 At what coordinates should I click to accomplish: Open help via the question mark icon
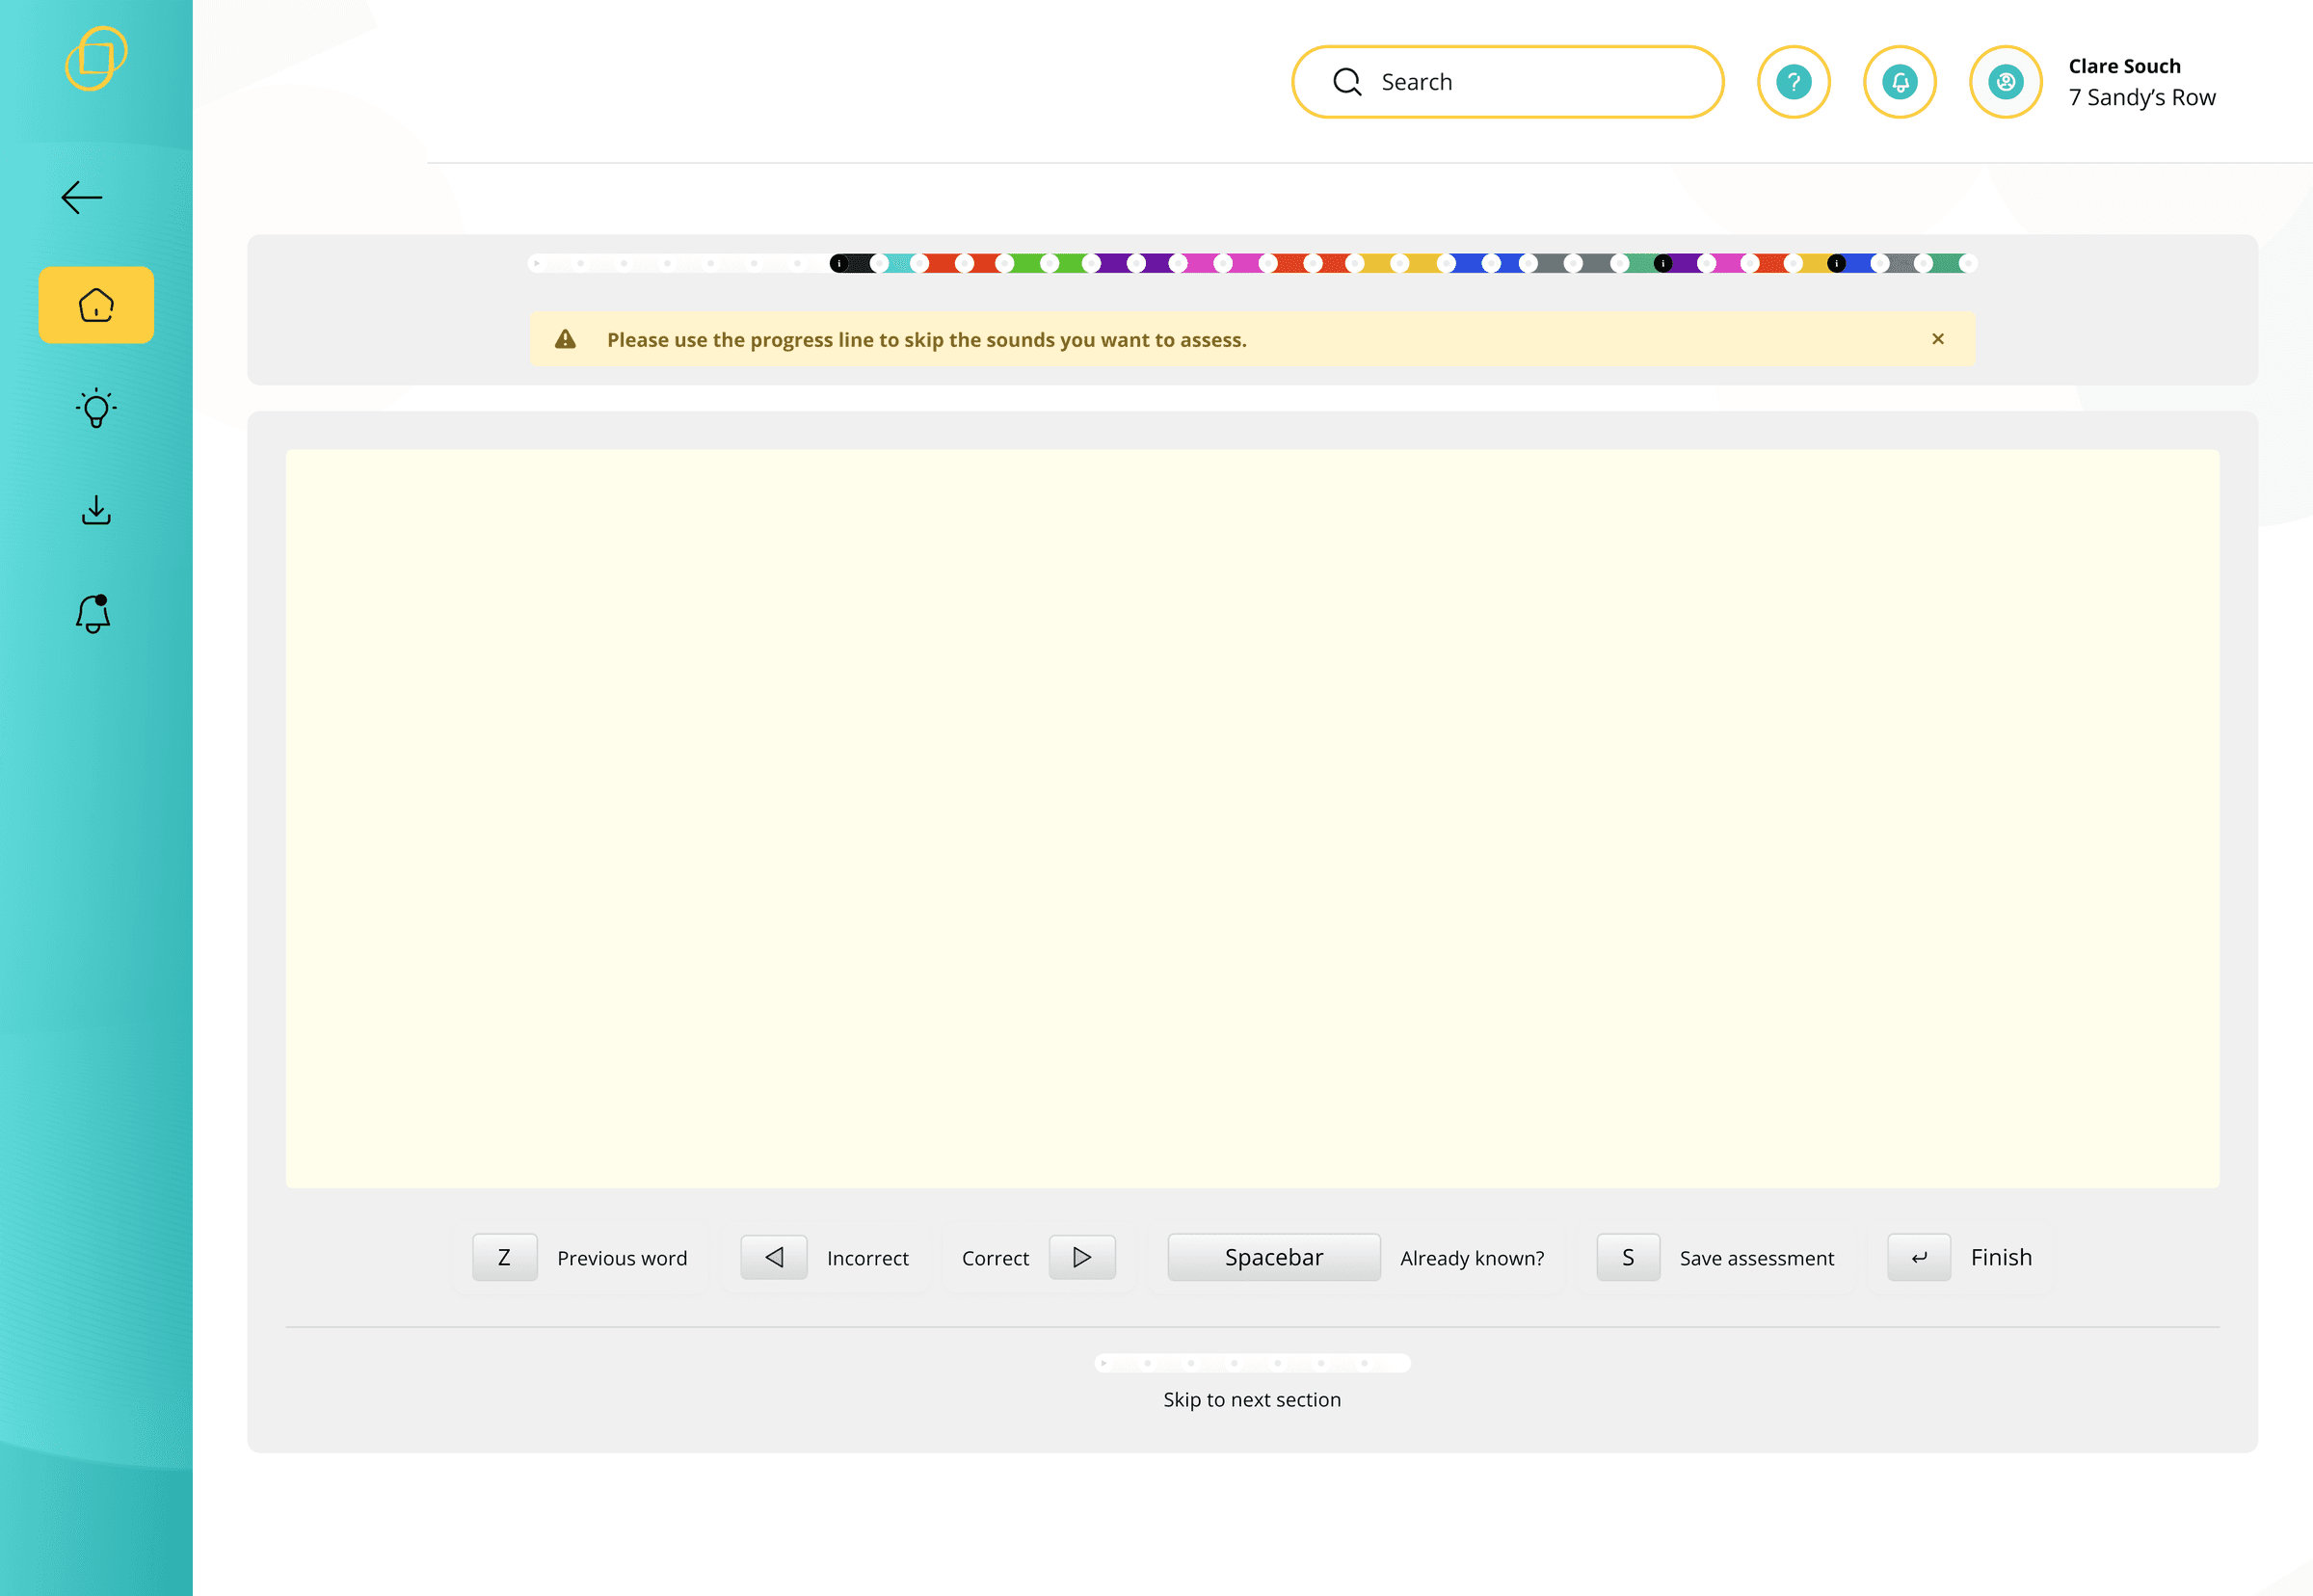1793,82
